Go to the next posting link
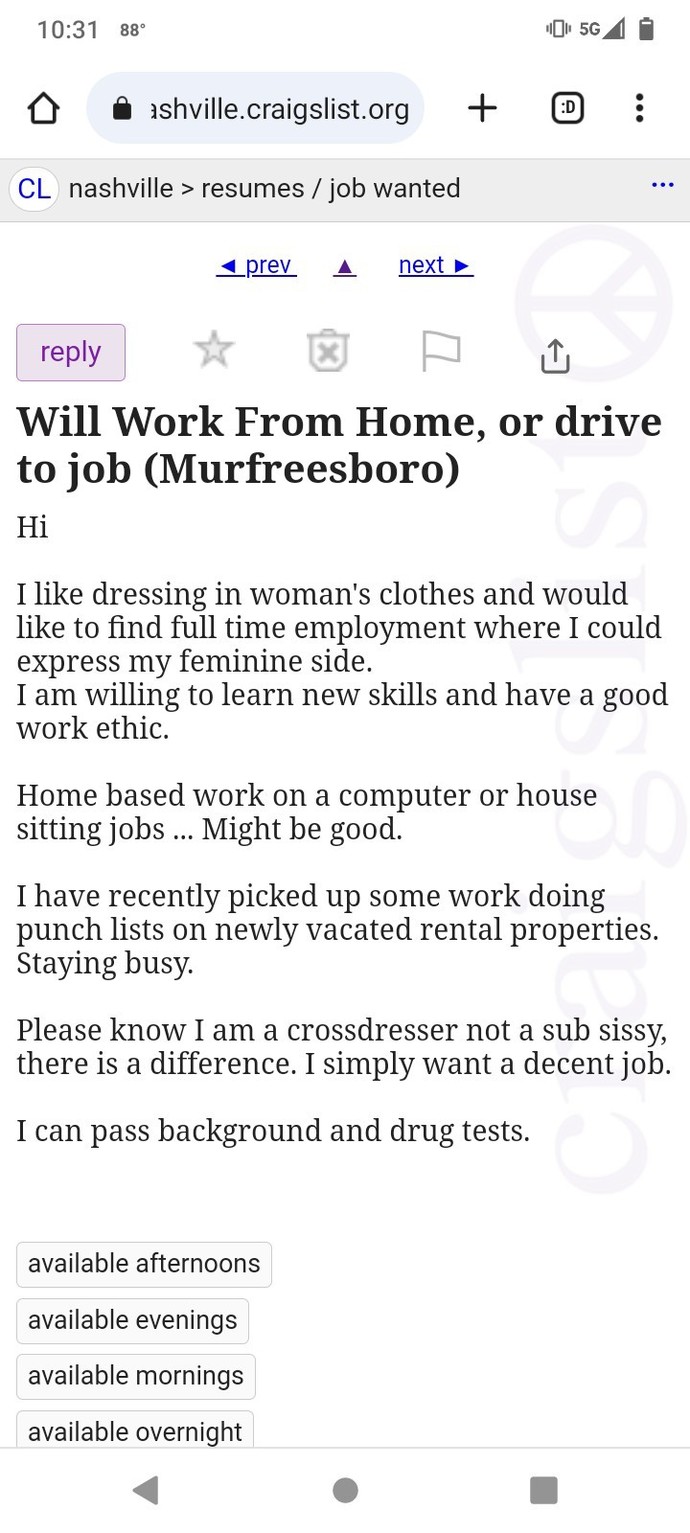Screen dimensions: 690x1533 pos(435,265)
